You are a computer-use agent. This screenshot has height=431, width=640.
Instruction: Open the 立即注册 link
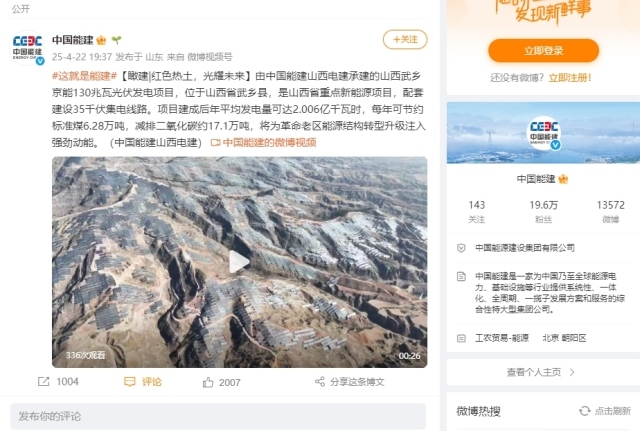(x=570, y=78)
